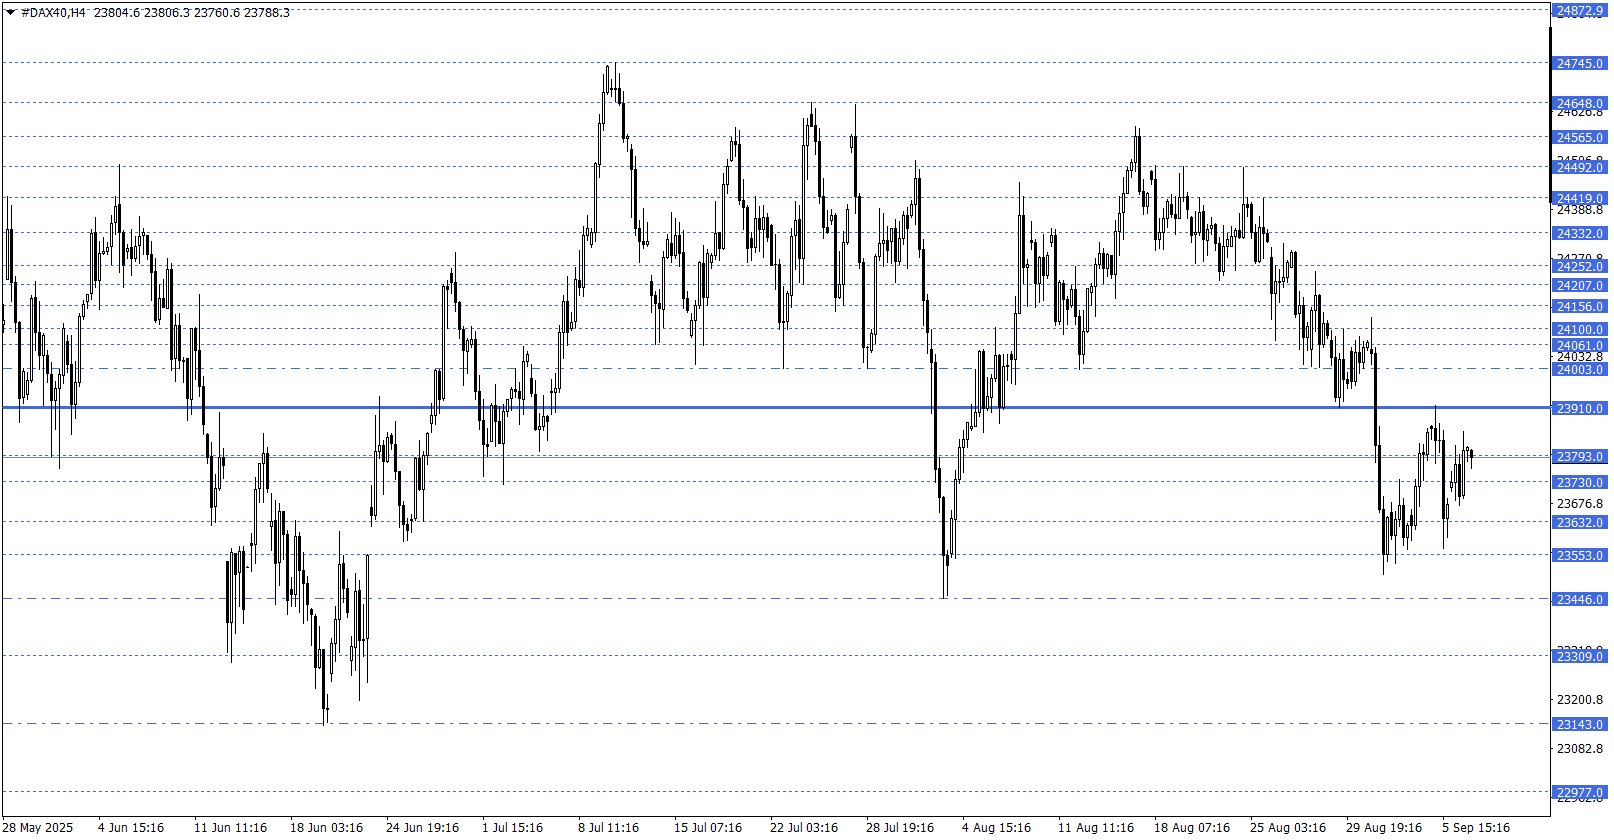Click the 25 Aug 03:16 time label
The width and height of the screenshot is (1614, 840).
pyautogui.click(x=1288, y=828)
